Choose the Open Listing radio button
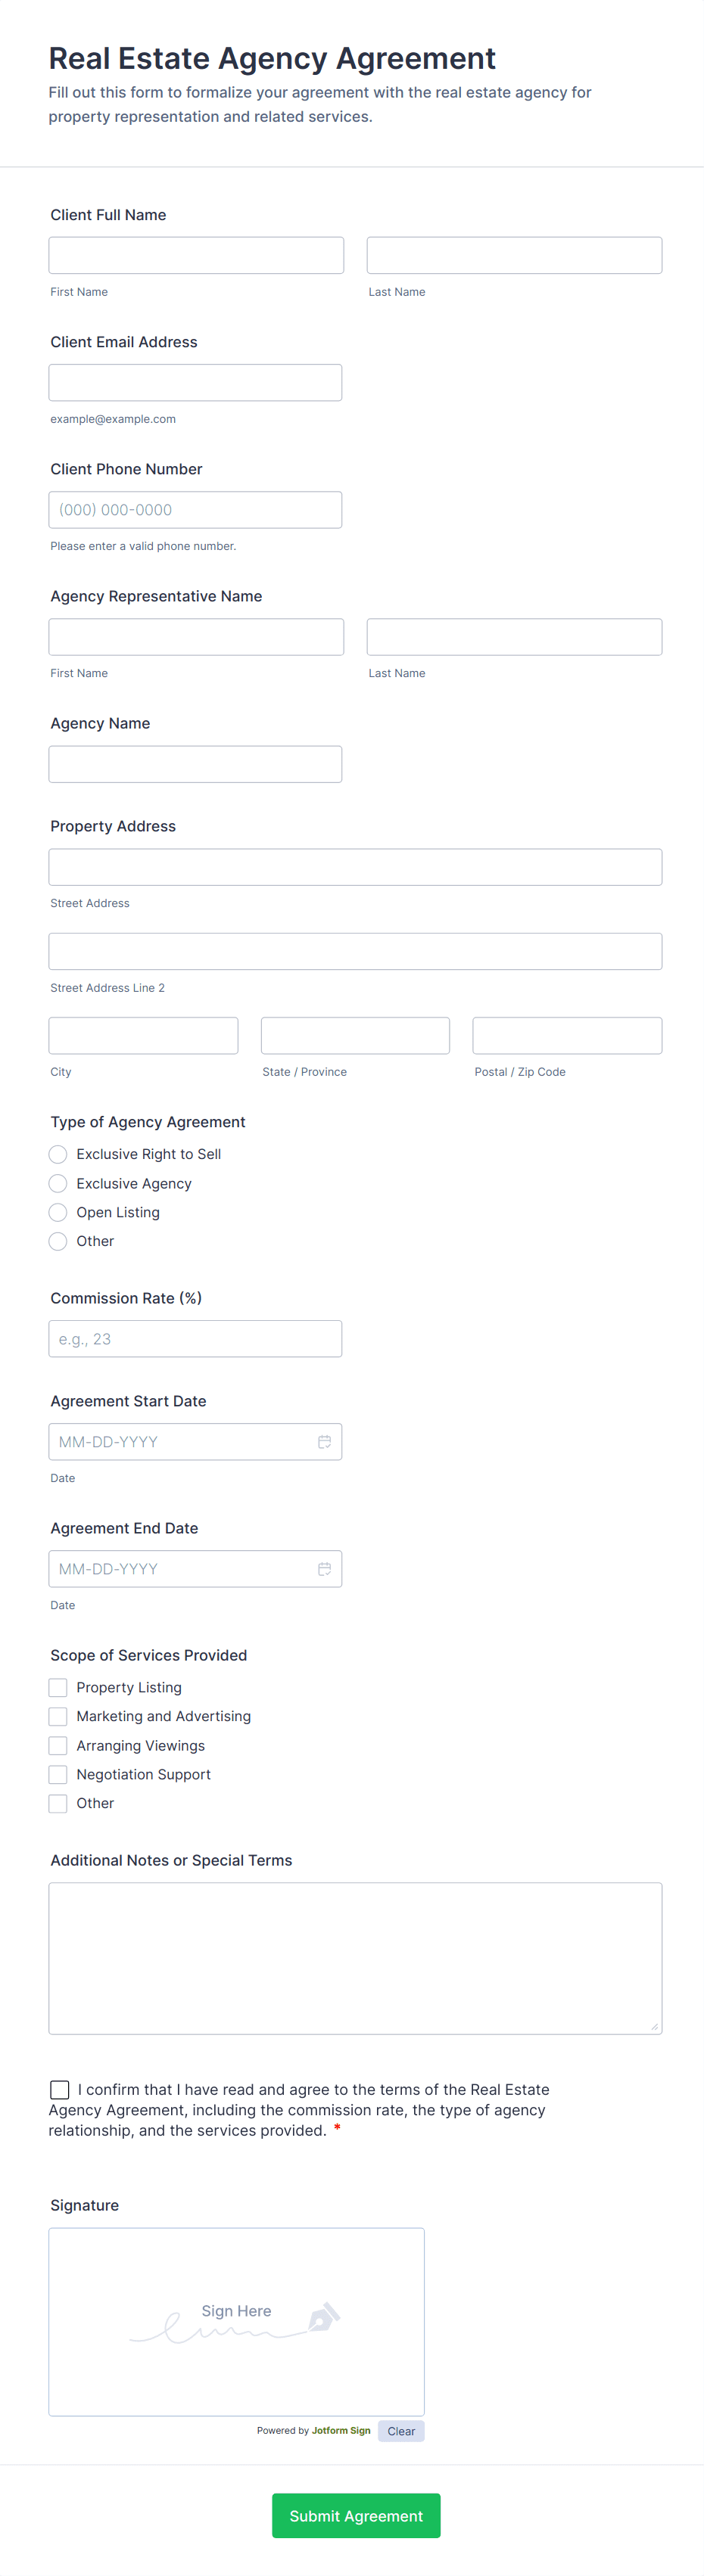This screenshot has width=704, height=2576. 58,1212
